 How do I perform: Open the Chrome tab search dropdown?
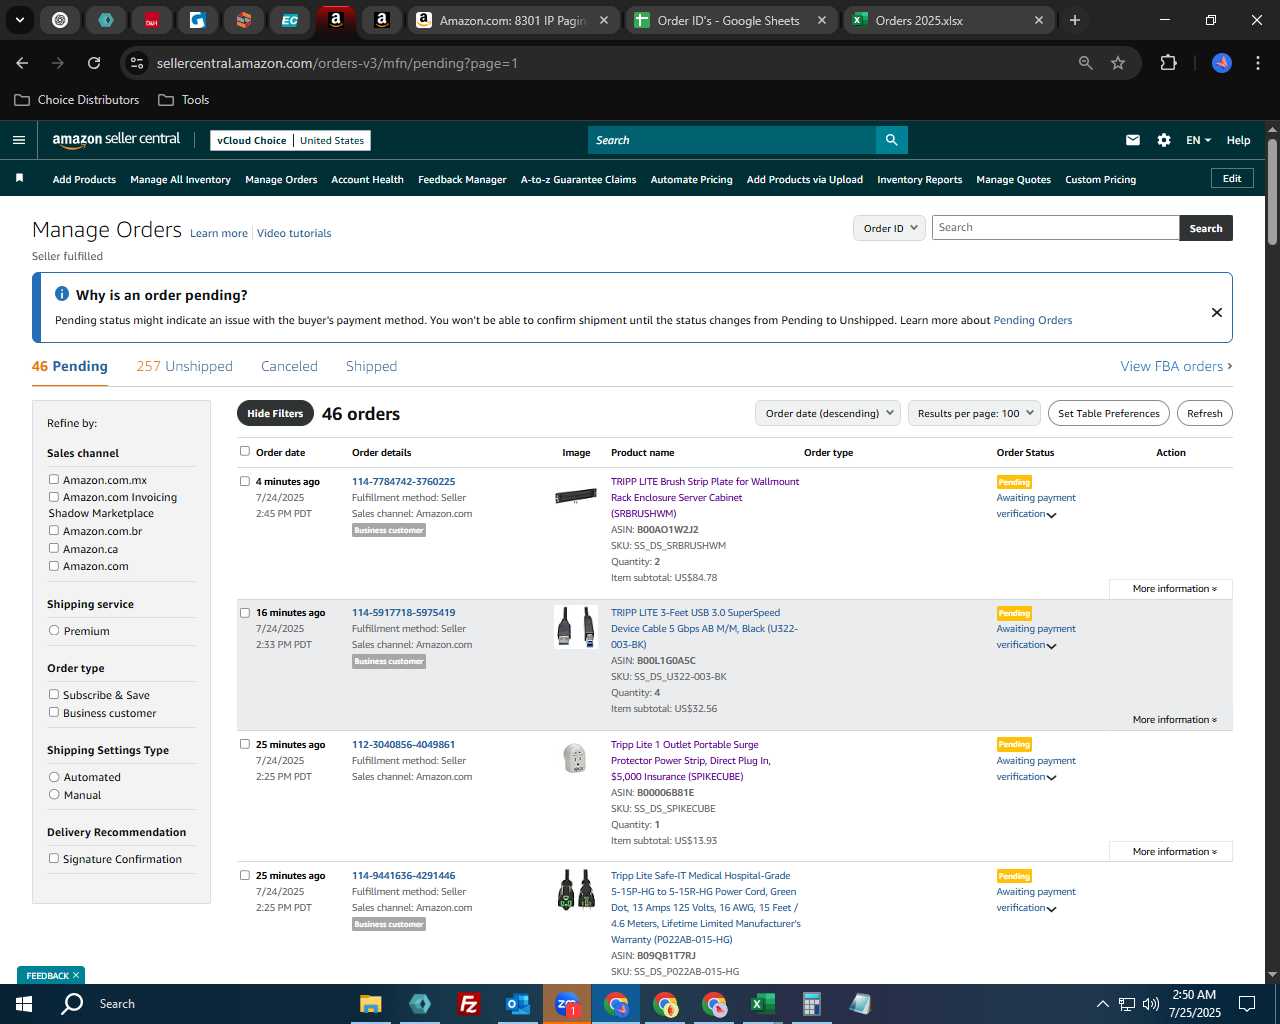[x=20, y=20]
